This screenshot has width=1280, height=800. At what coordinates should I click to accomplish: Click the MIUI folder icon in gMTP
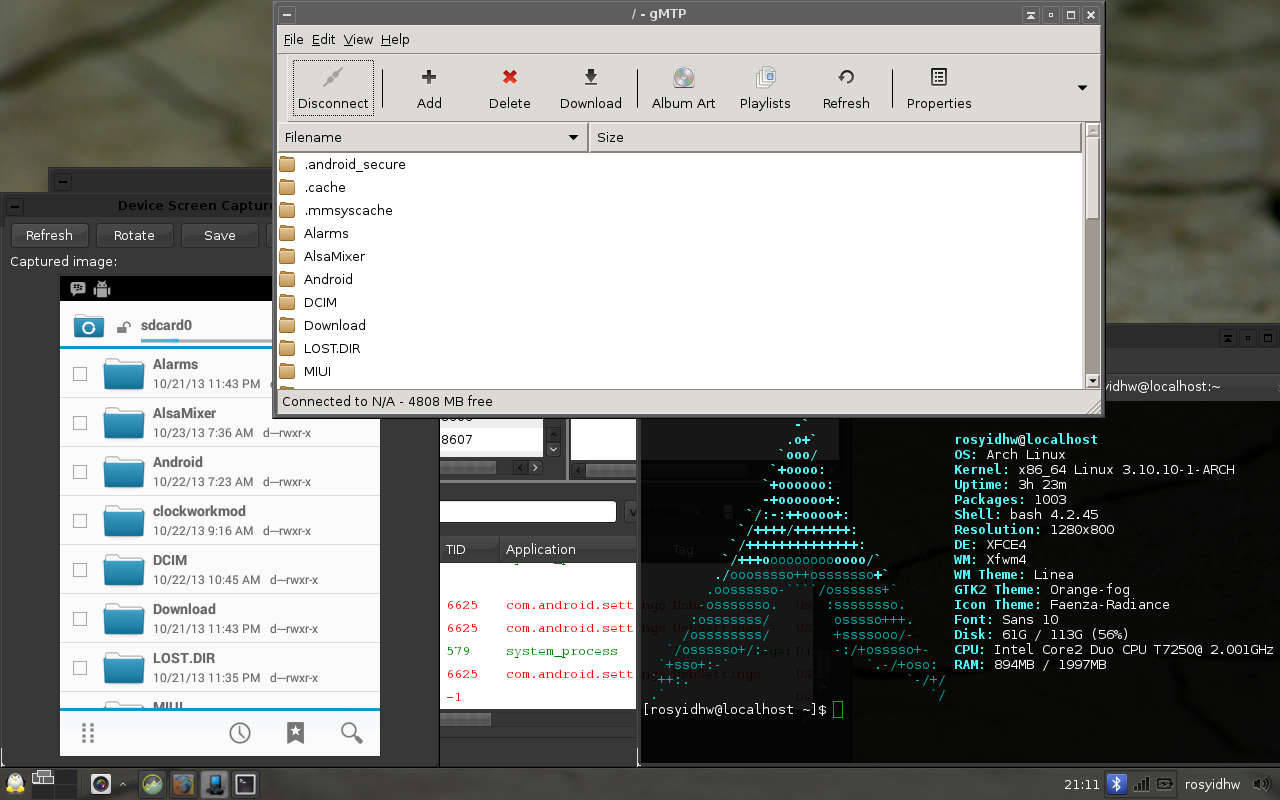[287, 371]
